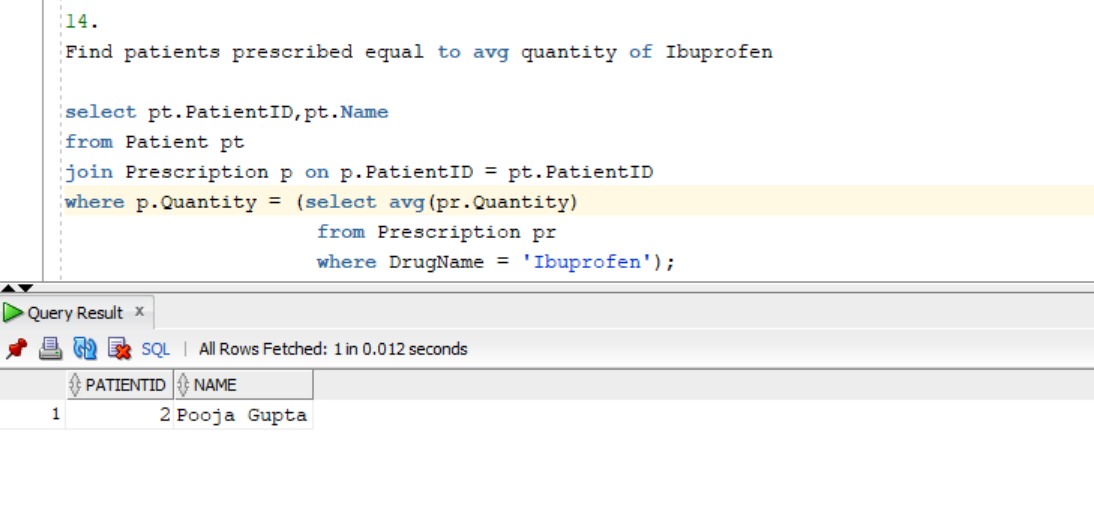Screen dimensions: 1094x524
Task: Place cursor on 'from Patient pt' line
Action: coord(155,142)
